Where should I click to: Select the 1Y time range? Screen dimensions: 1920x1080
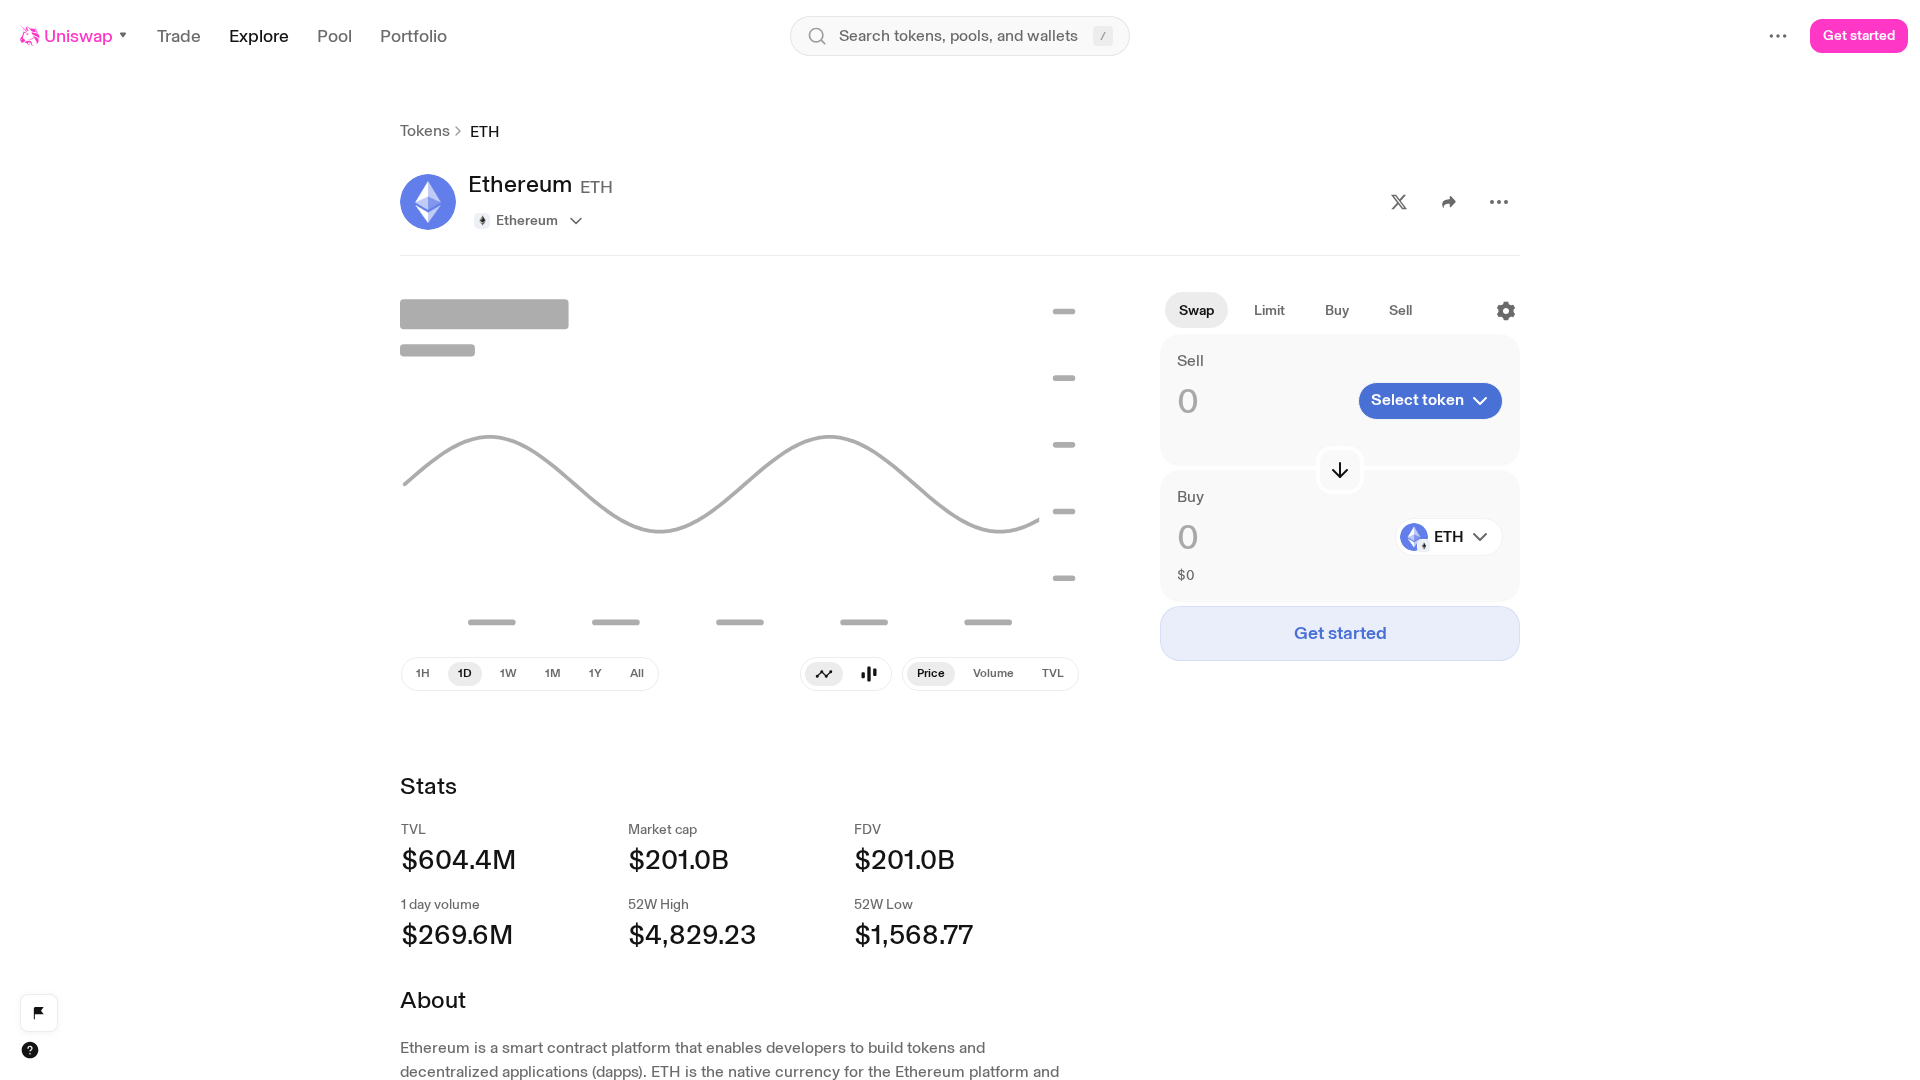click(x=595, y=674)
